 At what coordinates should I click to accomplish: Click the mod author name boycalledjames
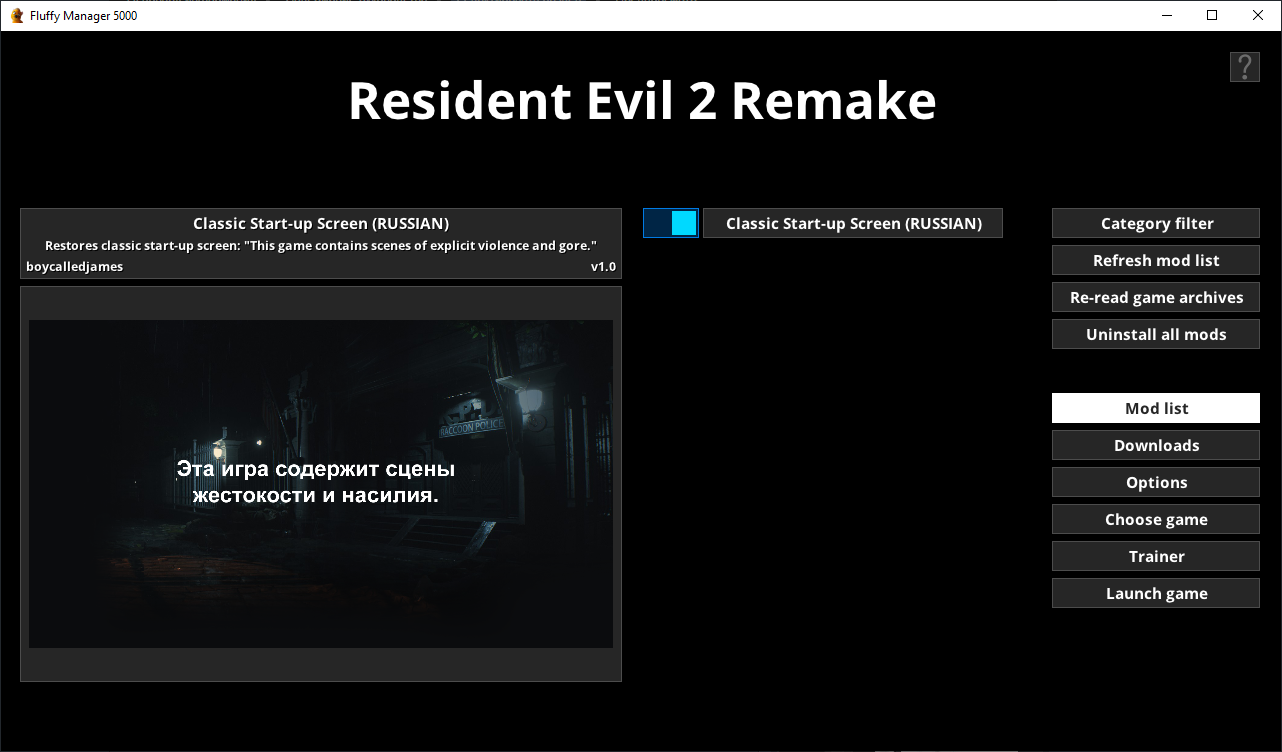tap(75, 267)
